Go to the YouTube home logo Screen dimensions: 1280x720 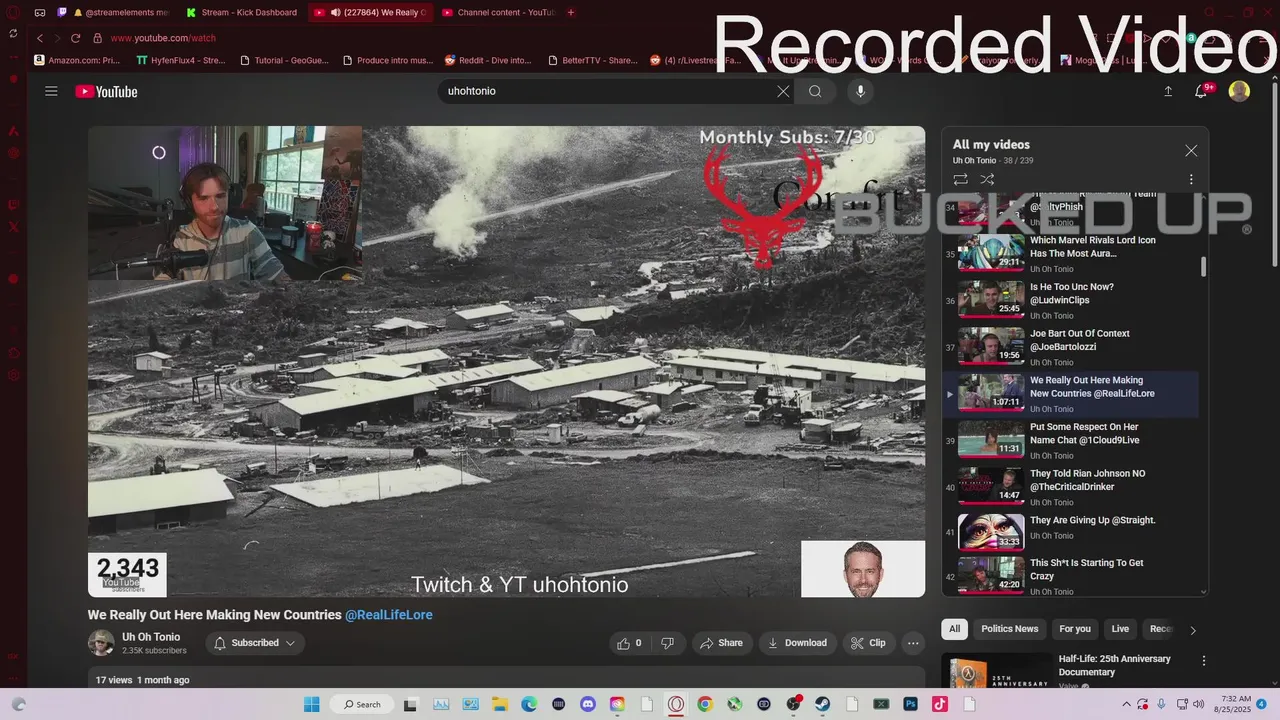point(106,92)
